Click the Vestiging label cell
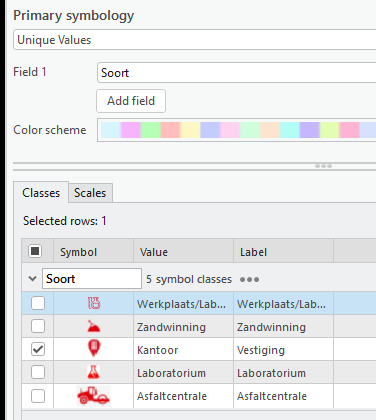376x420 pixels. [x=283, y=350]
